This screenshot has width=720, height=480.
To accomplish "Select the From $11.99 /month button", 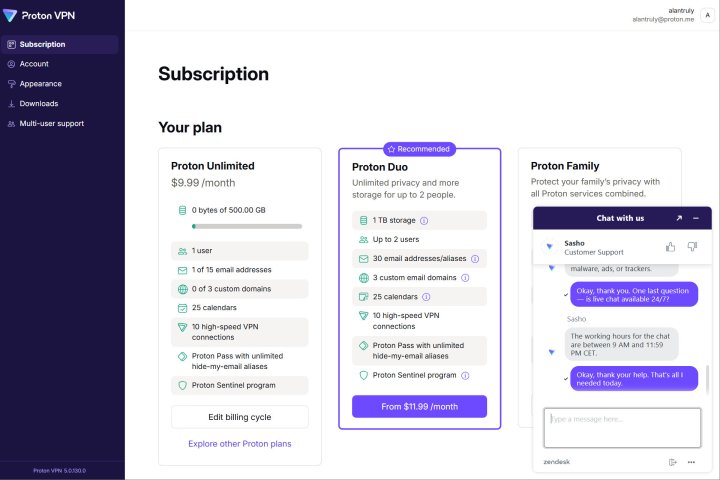I will coord(419,407).
